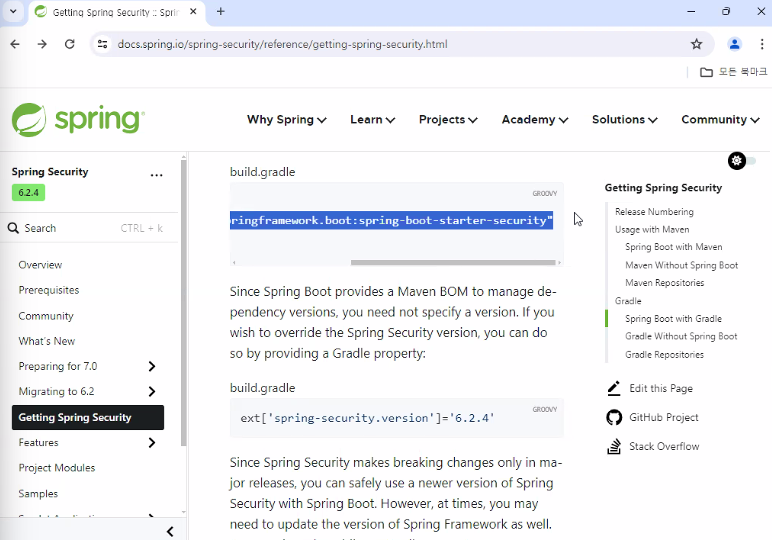Expand Projects menu
772x540 pixels.
point(448,120)
